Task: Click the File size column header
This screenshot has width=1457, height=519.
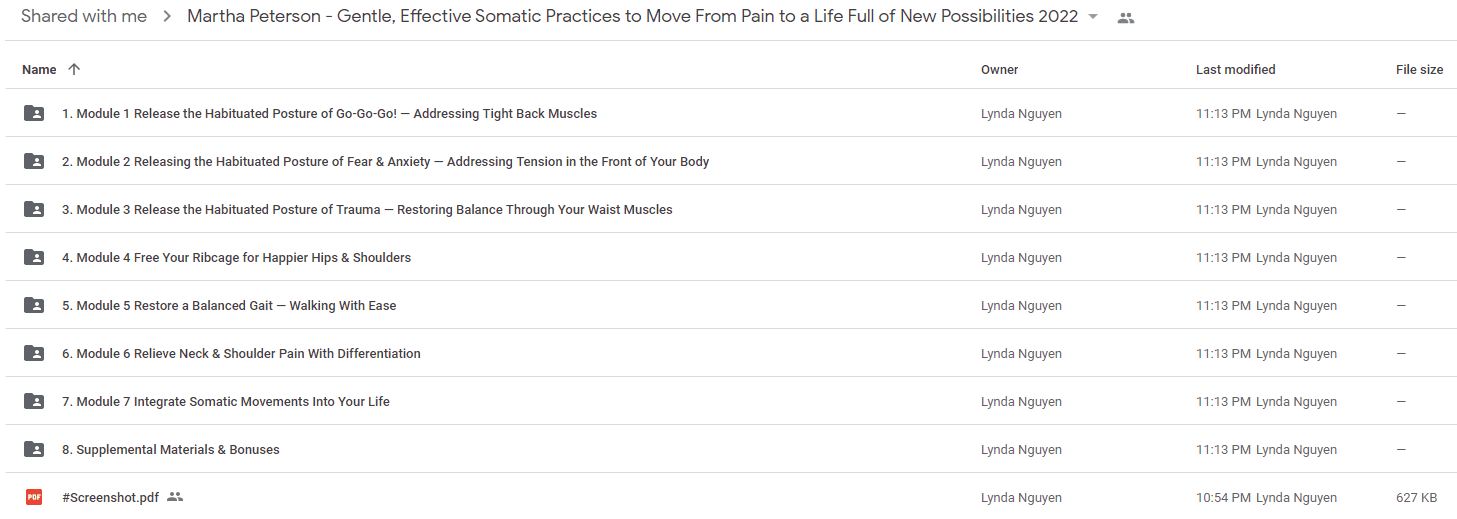Action: click(1420, 70)
